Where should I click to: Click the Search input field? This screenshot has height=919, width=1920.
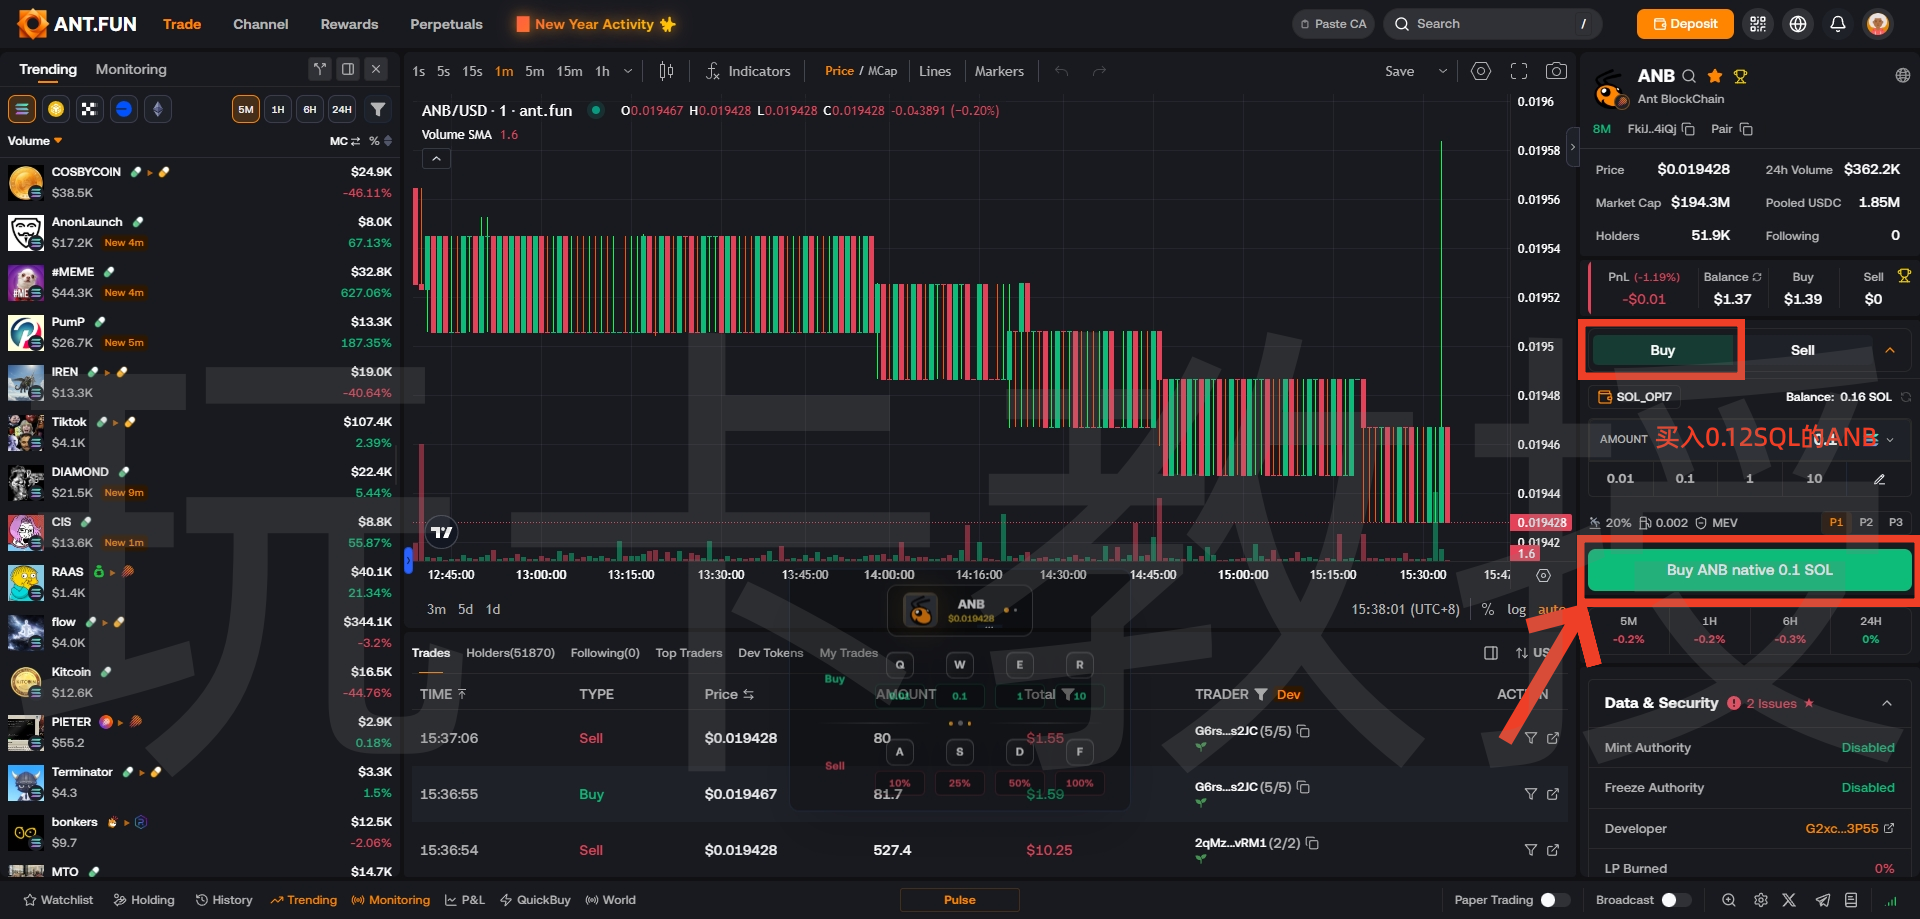point(1490,24)
